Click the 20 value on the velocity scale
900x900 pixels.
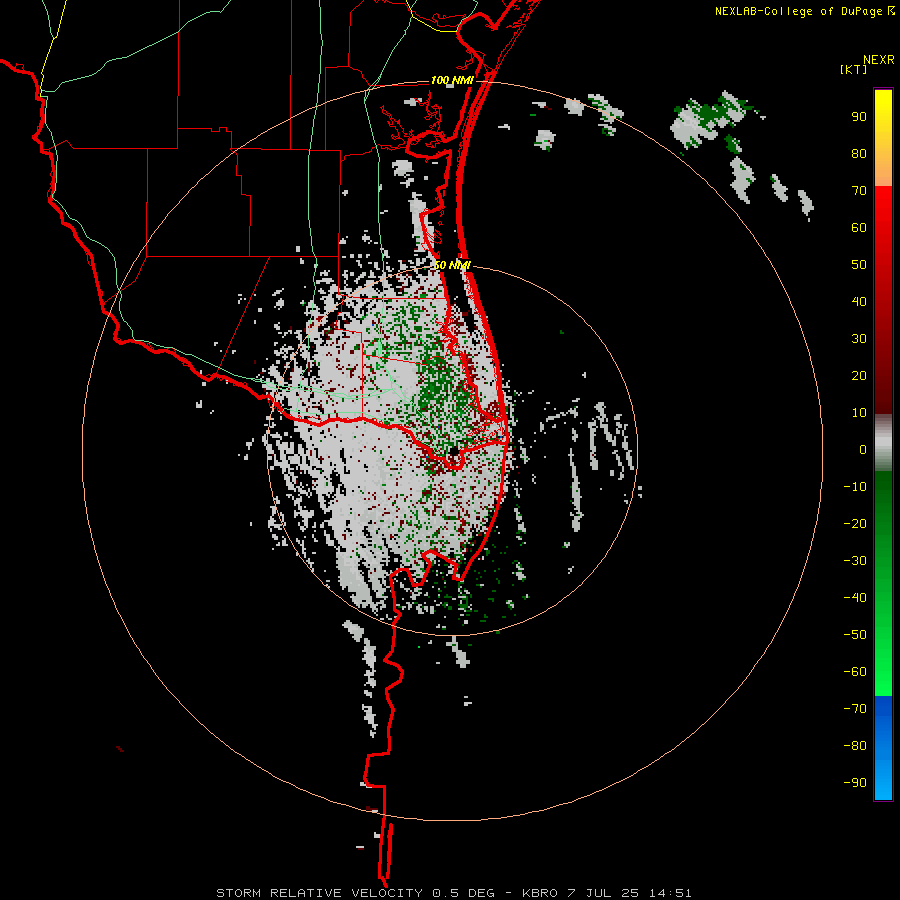click(x=859, y=376)
